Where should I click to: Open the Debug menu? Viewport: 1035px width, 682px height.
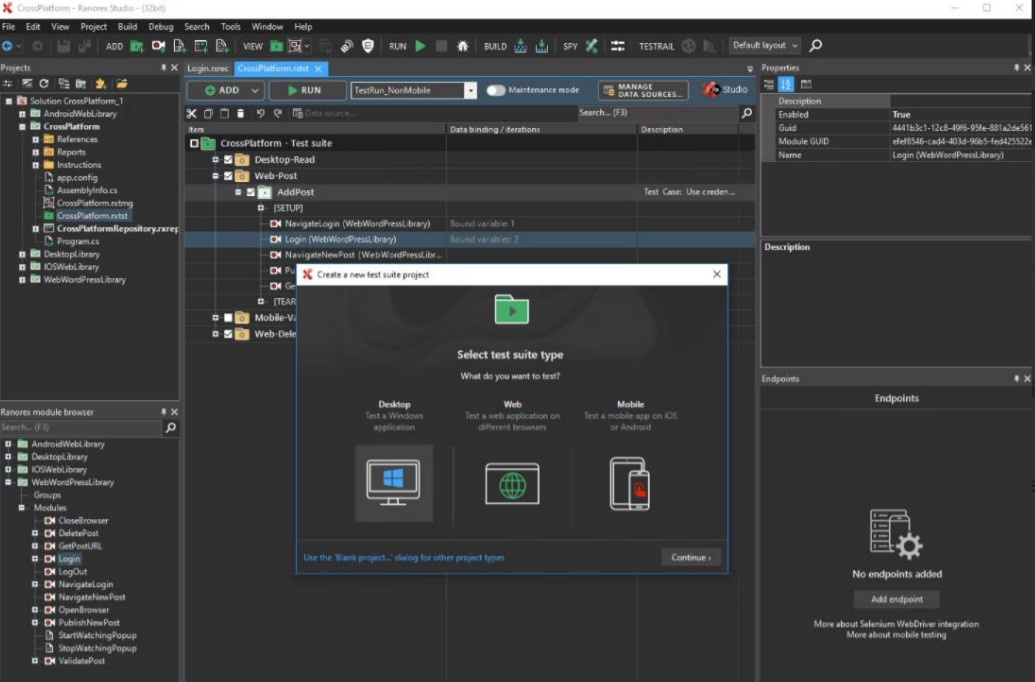click(160, 27)
